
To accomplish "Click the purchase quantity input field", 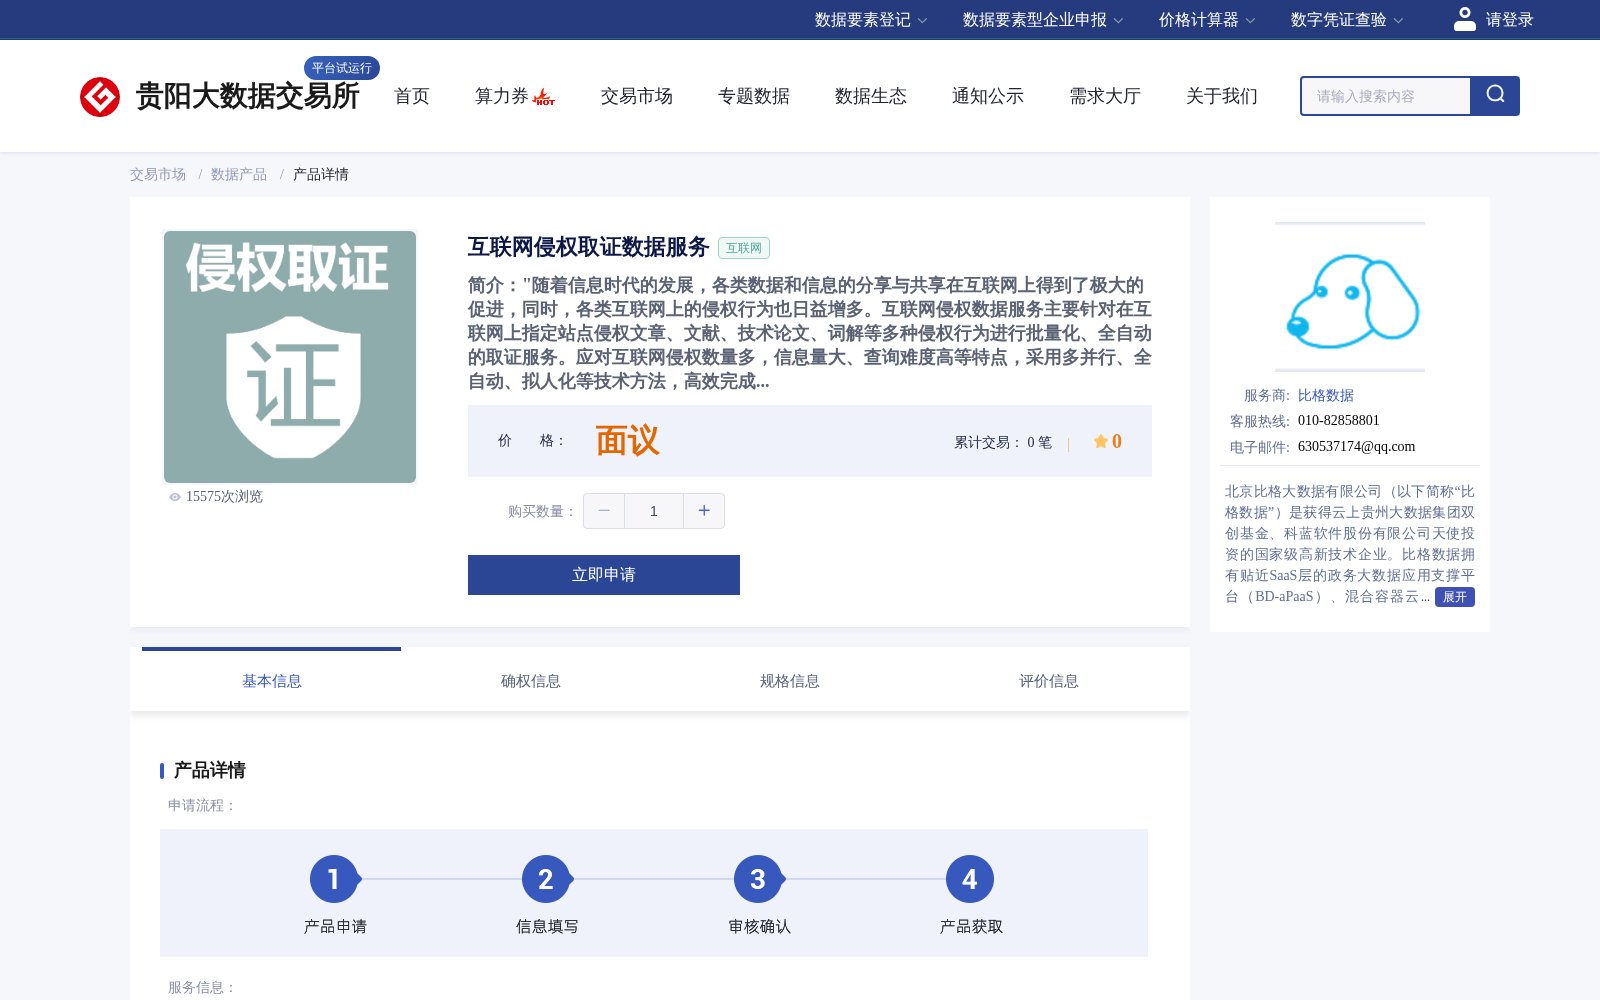I will pyautogui.click(x=654, y=511).
